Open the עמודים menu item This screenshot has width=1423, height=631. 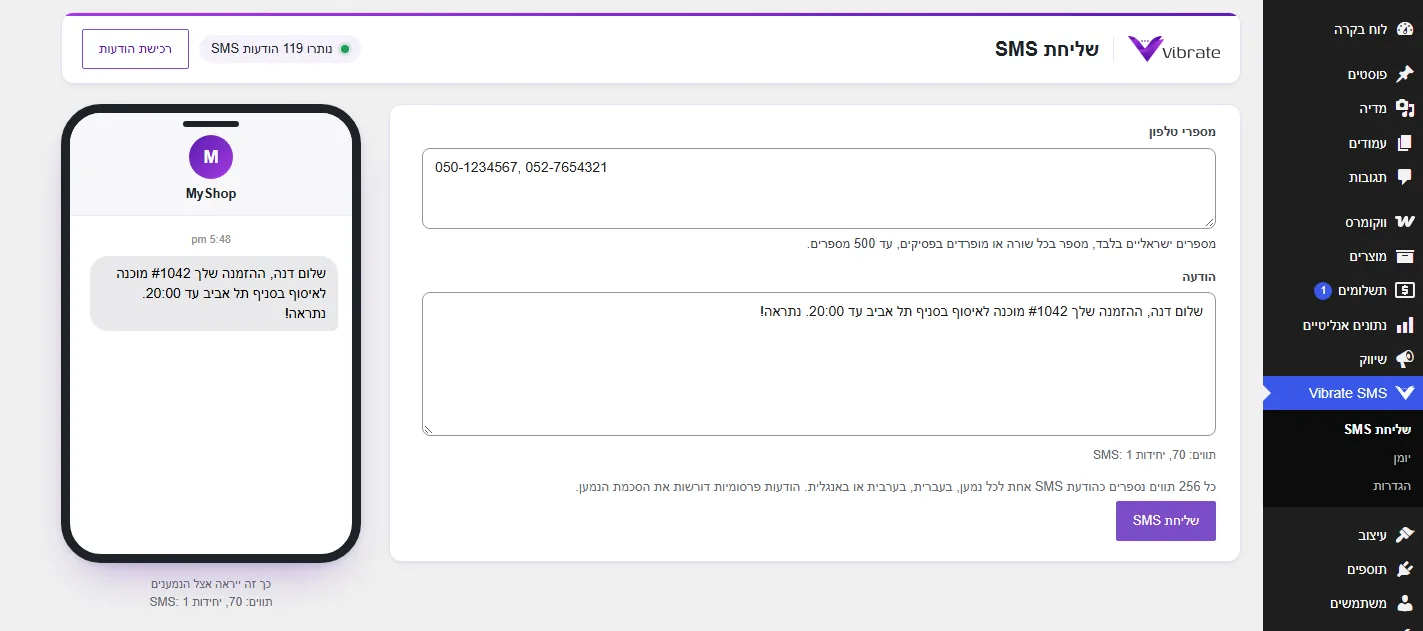click(x=1367, y=144)
